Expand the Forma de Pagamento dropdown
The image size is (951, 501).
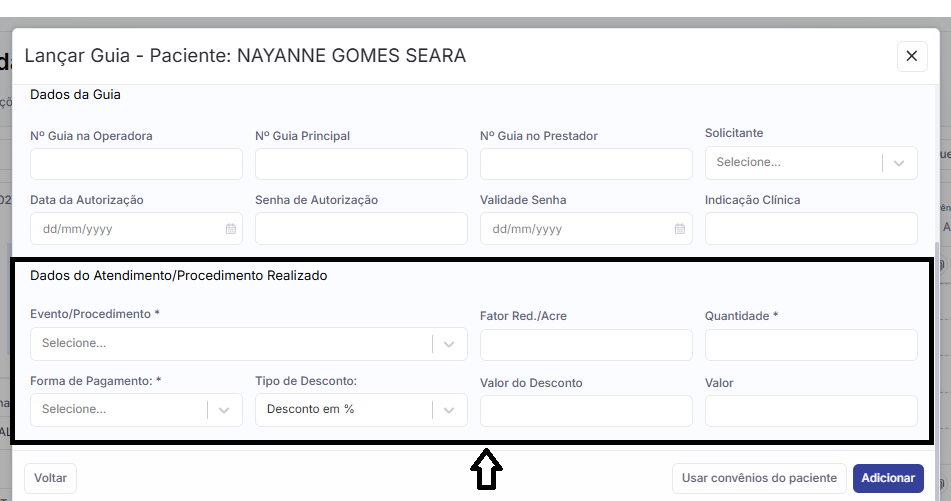click(136, 410)
